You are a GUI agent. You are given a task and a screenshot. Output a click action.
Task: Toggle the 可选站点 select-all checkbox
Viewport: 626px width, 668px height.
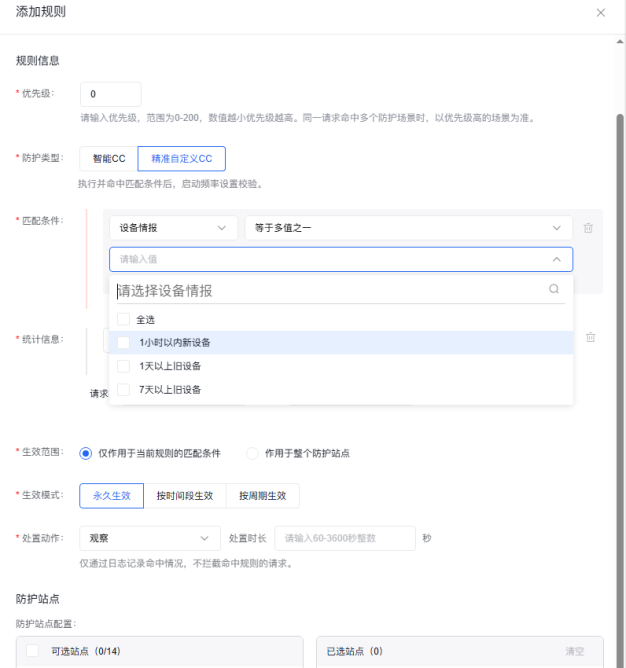click(x=32, y=651)
